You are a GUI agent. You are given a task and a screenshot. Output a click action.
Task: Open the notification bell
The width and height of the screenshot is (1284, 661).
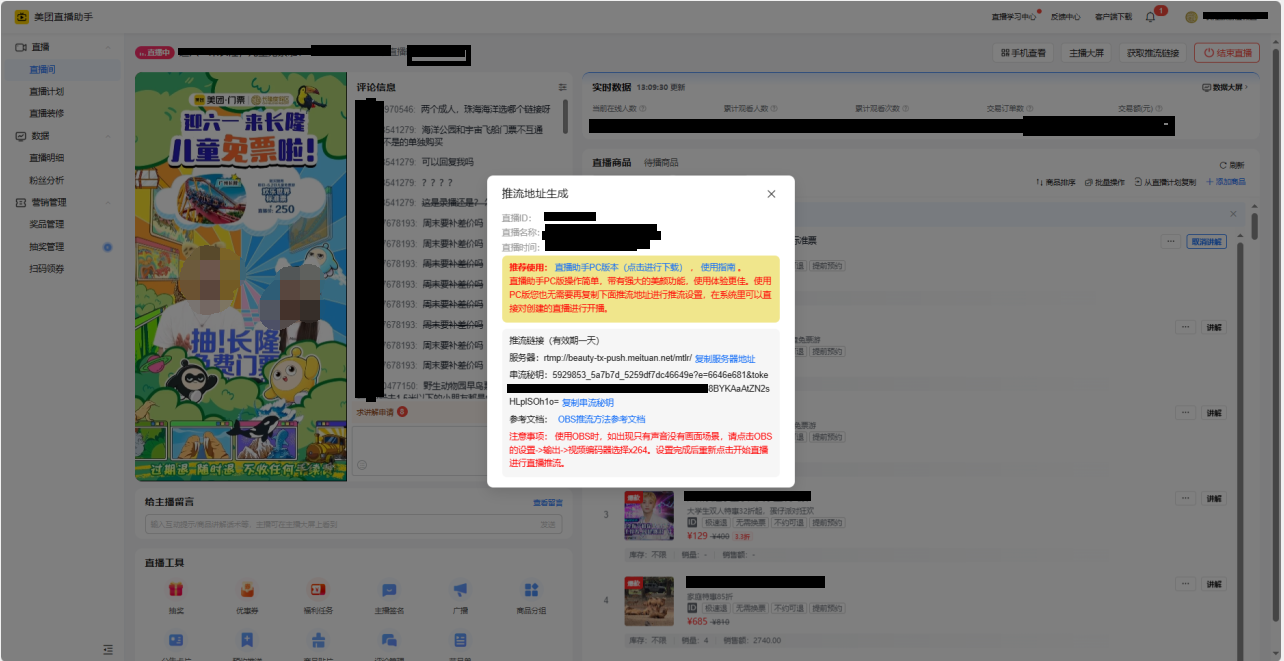coord(1150,17)
